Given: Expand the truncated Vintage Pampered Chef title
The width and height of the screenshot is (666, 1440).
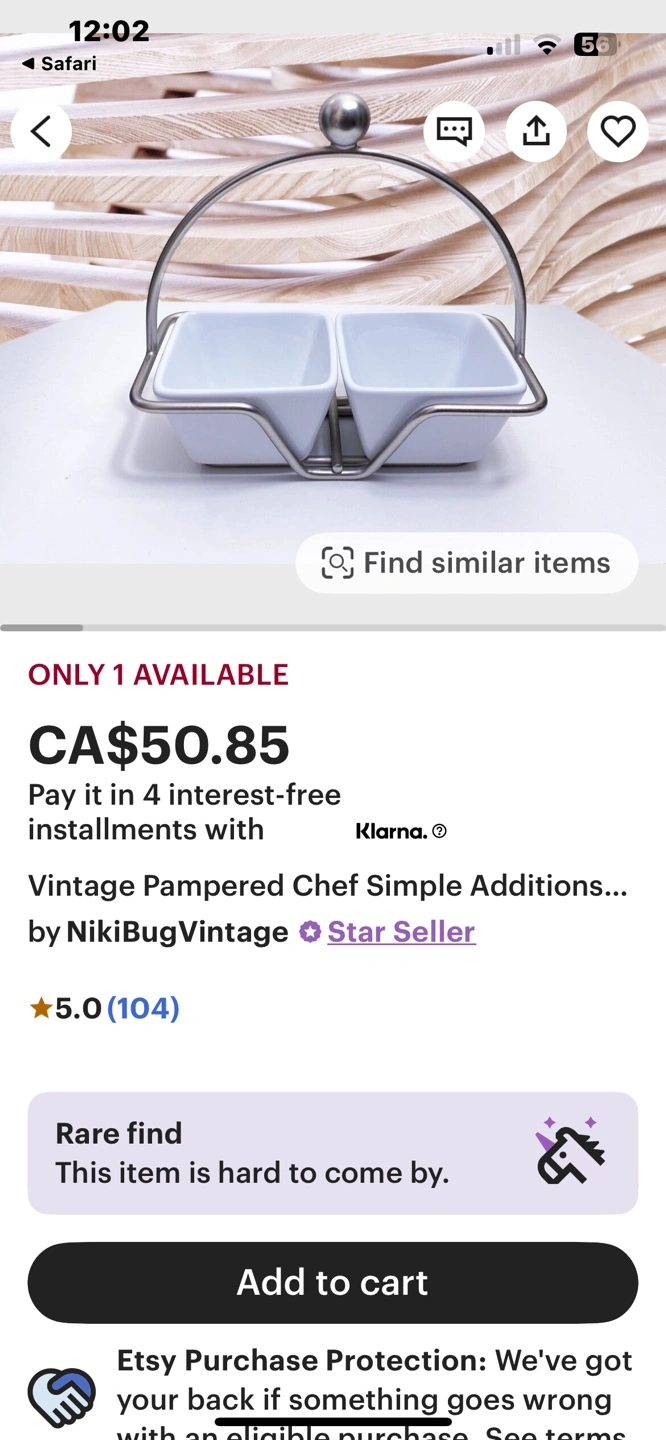Looking at the screenshot, I should [x=327, y=886].
